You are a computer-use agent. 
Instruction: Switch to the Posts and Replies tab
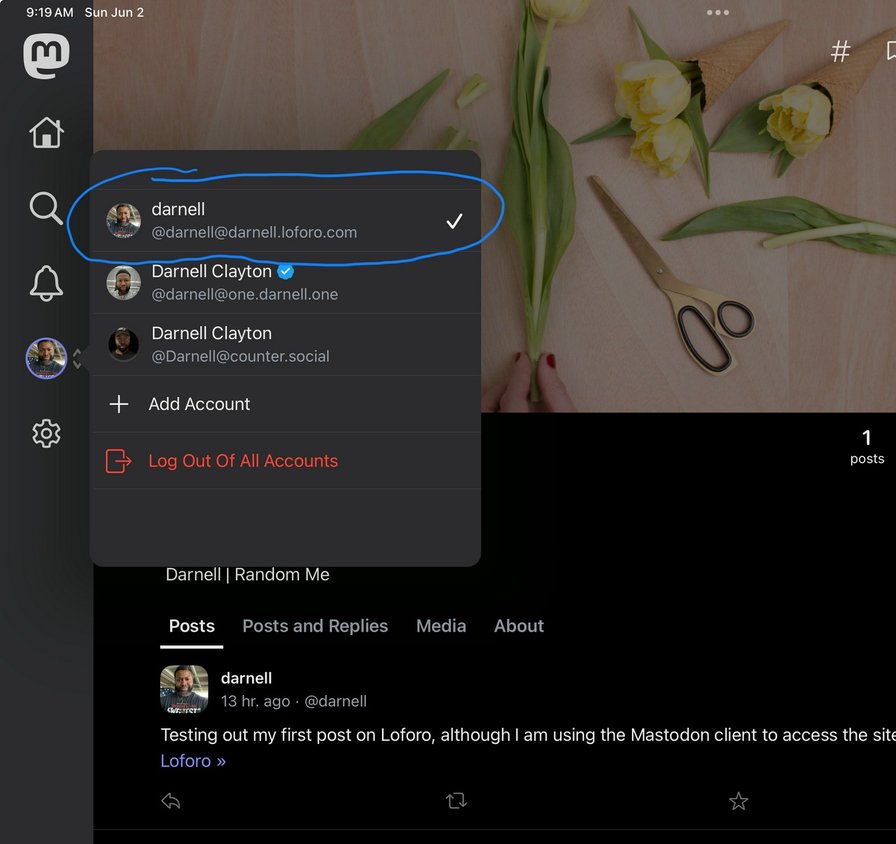(x=315, y=626)
